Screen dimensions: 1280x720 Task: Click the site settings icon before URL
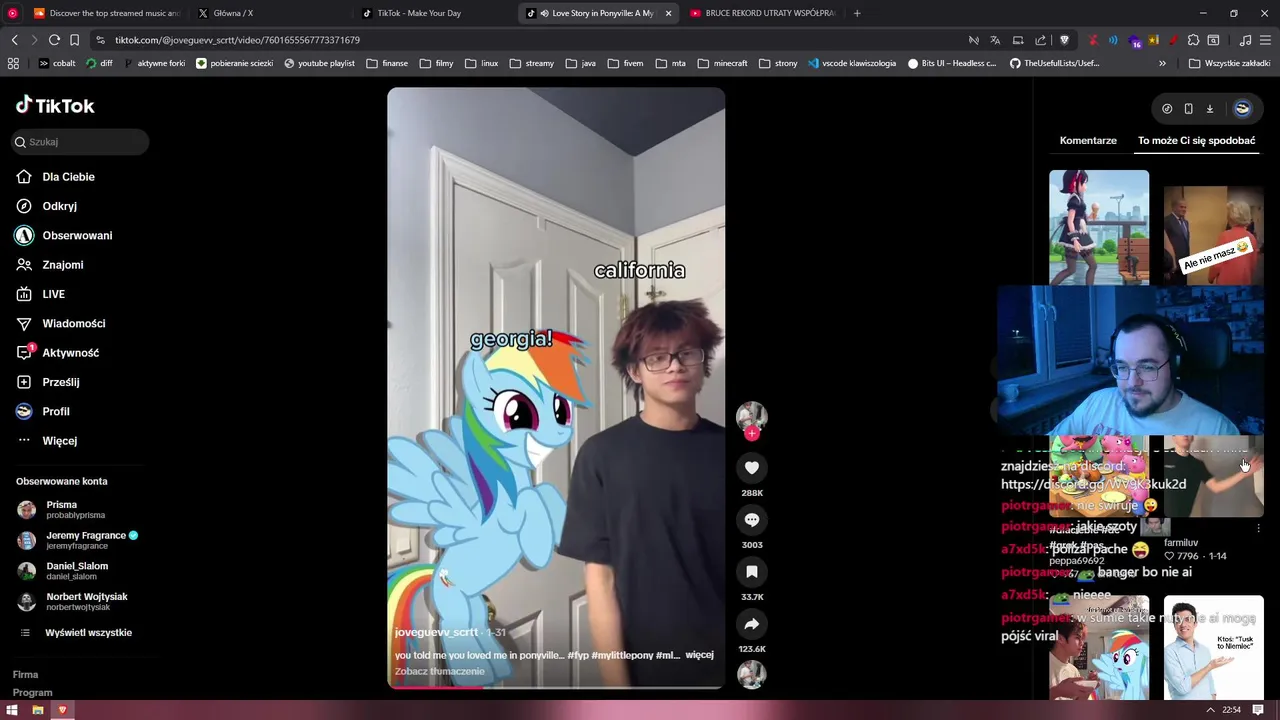[100, 40]
